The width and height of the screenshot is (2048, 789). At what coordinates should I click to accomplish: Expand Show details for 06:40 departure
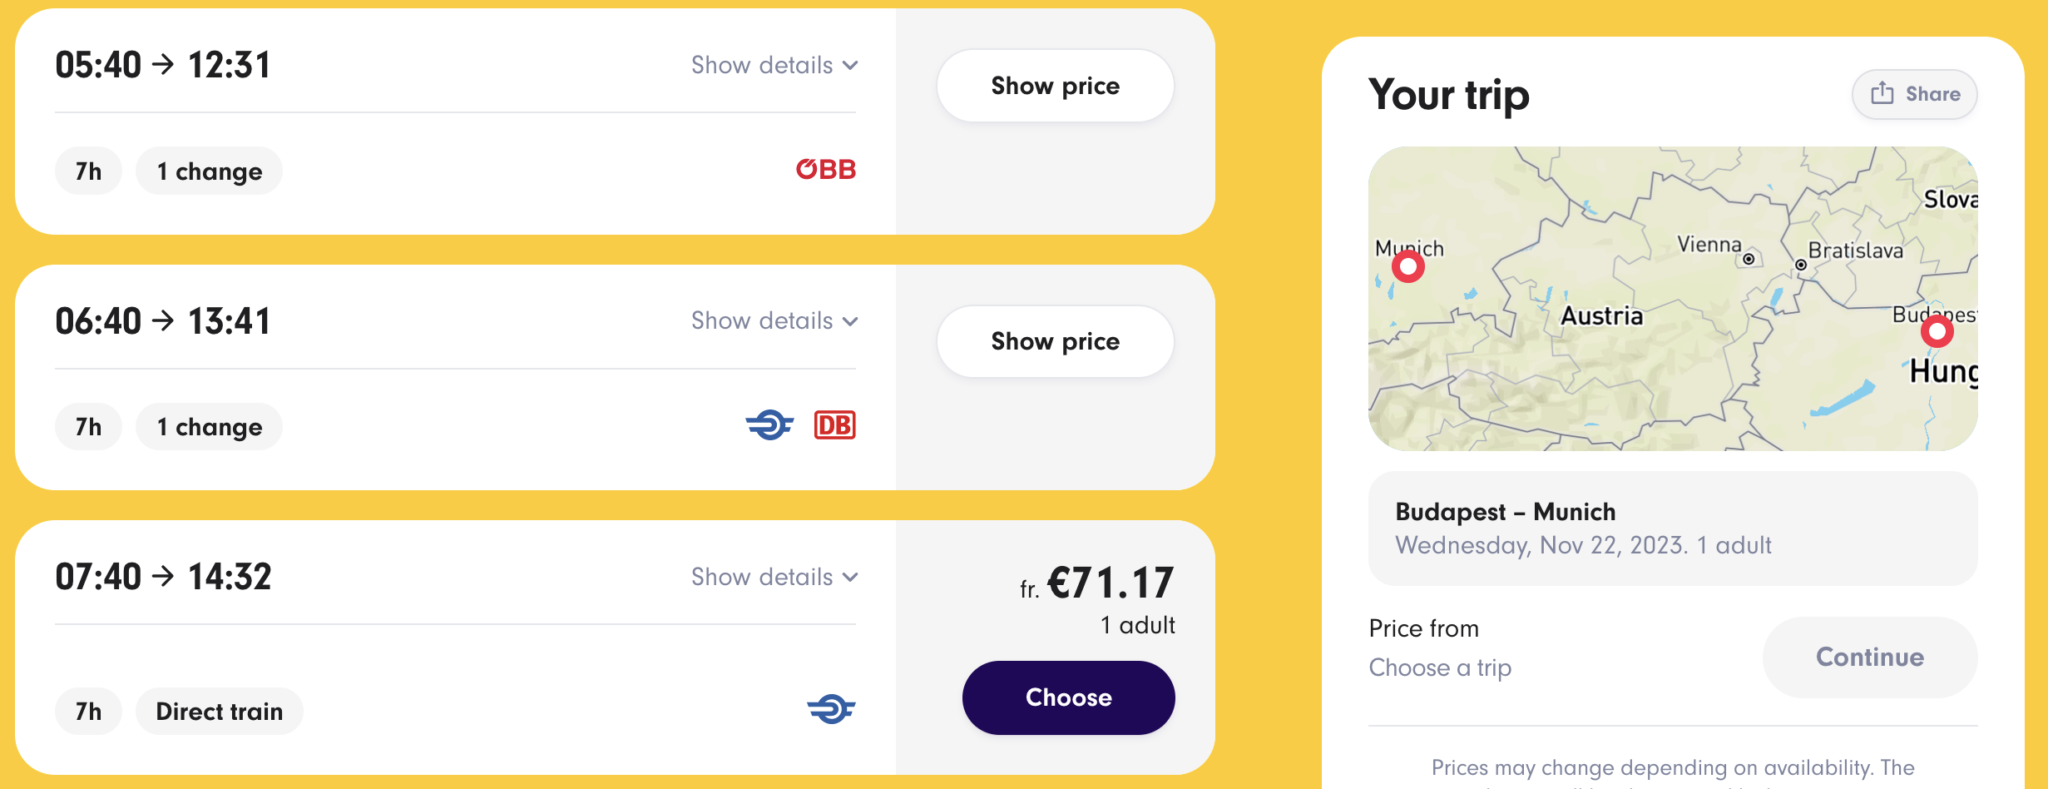[x=774, y=321]
